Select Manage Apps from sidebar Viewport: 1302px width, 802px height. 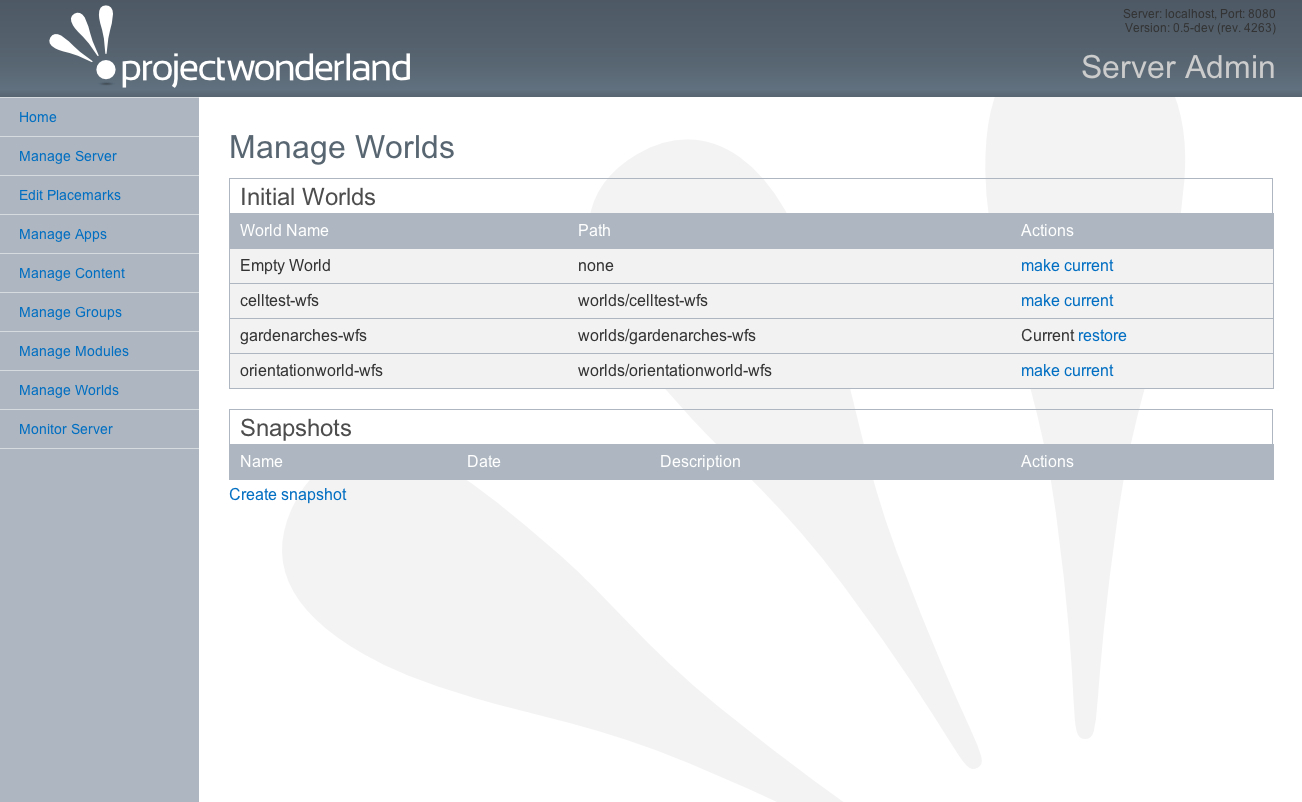point(63,234)
